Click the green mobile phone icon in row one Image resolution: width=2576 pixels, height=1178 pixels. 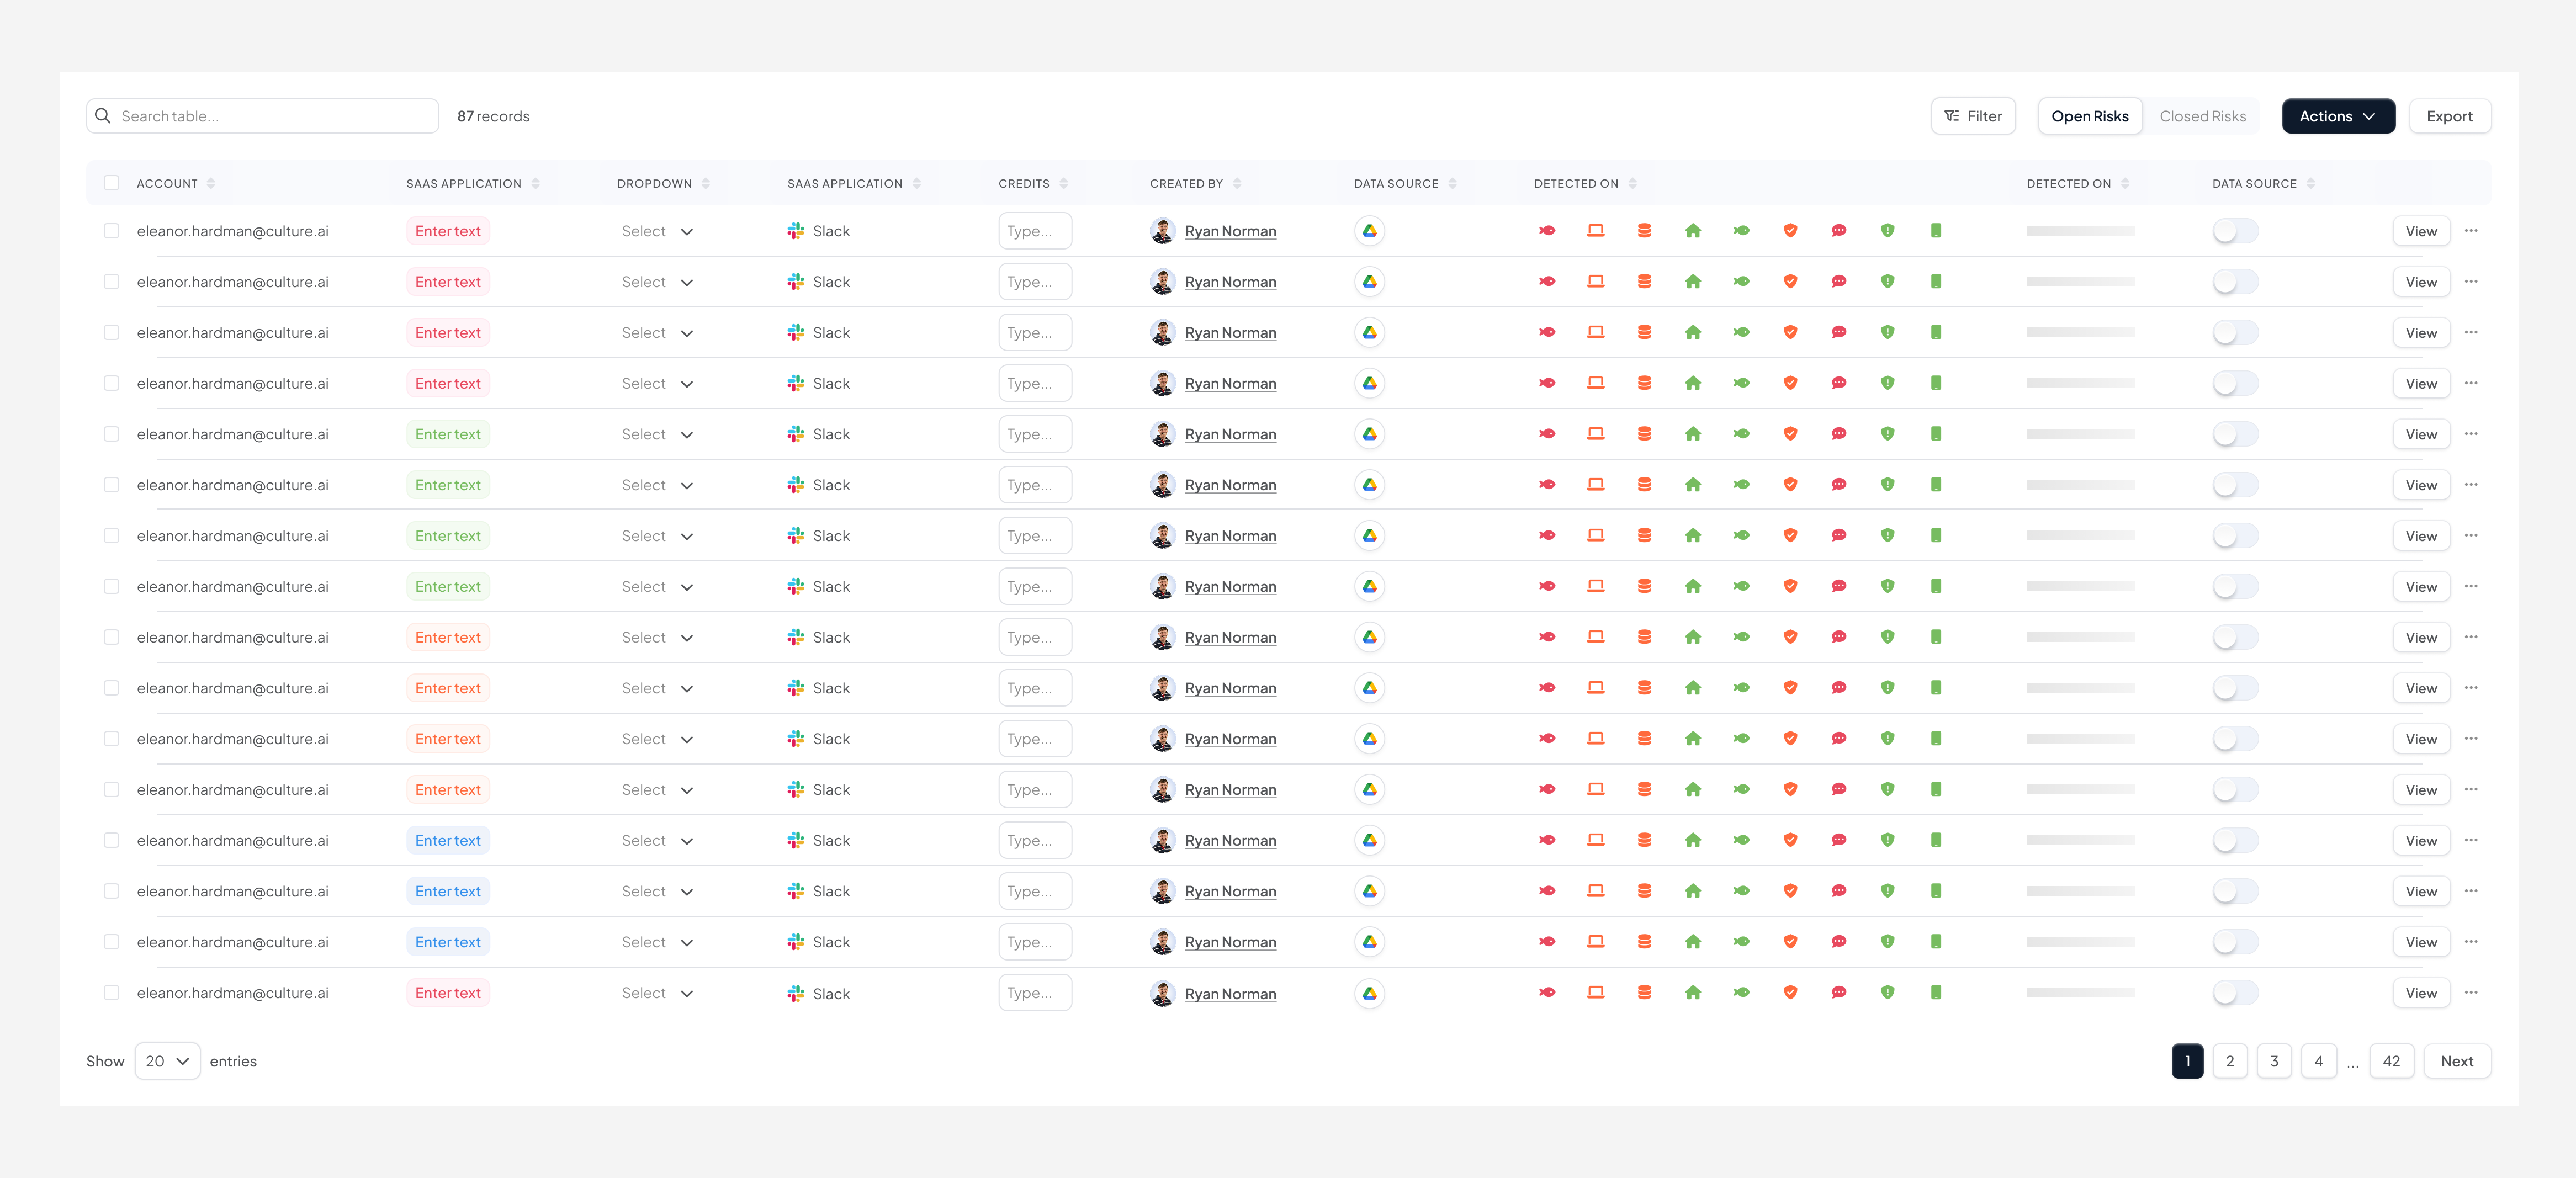(x=1937, y=230)
